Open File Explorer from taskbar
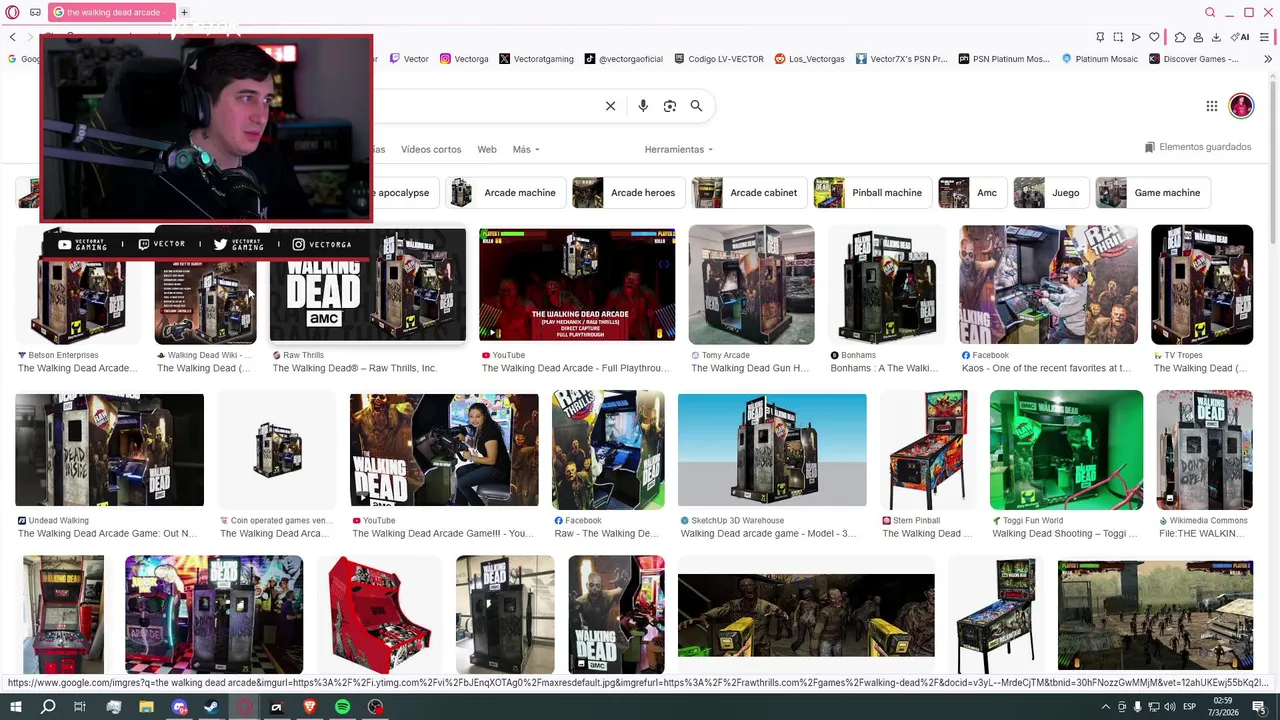This screenshot has height=720, width=1280. click(x=146, y=707)
